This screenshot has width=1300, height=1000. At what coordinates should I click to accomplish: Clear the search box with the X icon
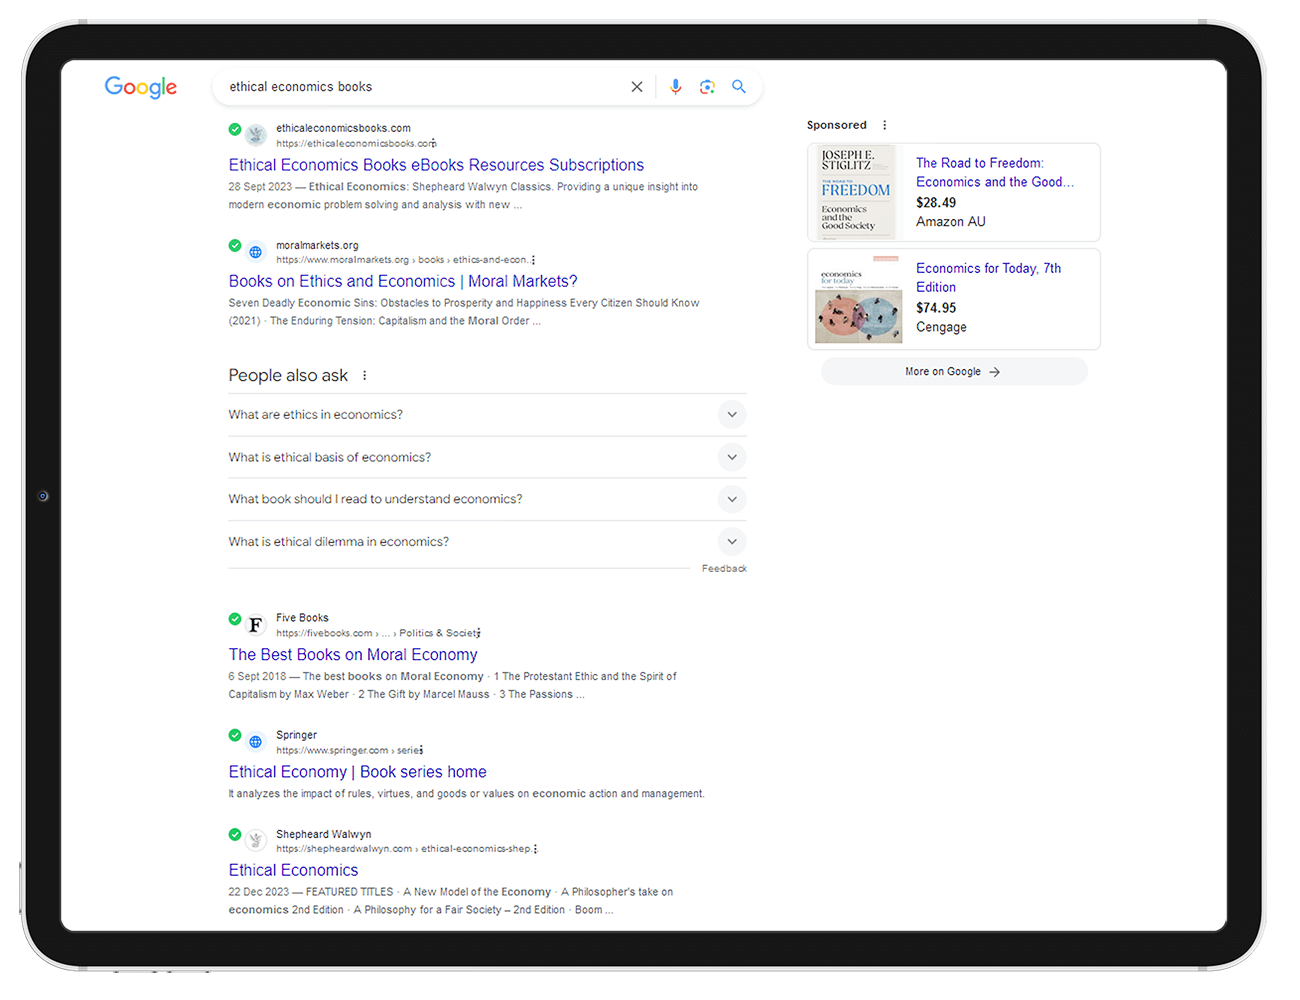(637, 87)
